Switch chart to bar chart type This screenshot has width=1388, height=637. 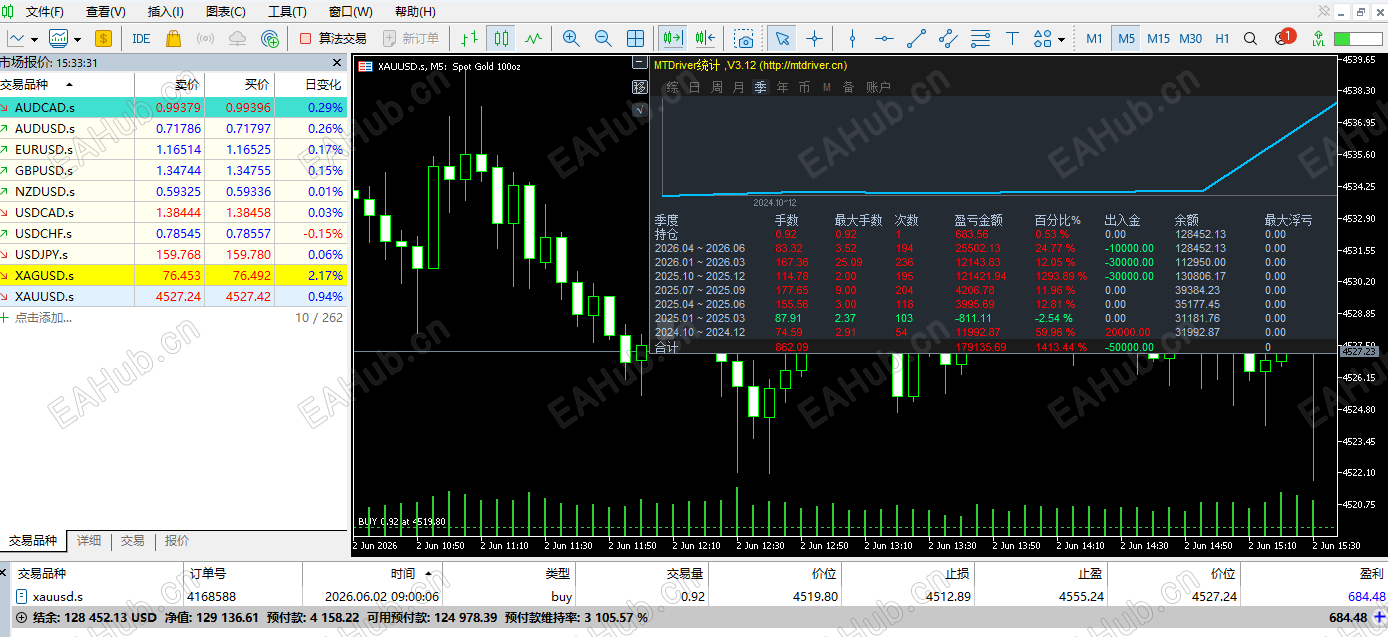click(469, 38)
